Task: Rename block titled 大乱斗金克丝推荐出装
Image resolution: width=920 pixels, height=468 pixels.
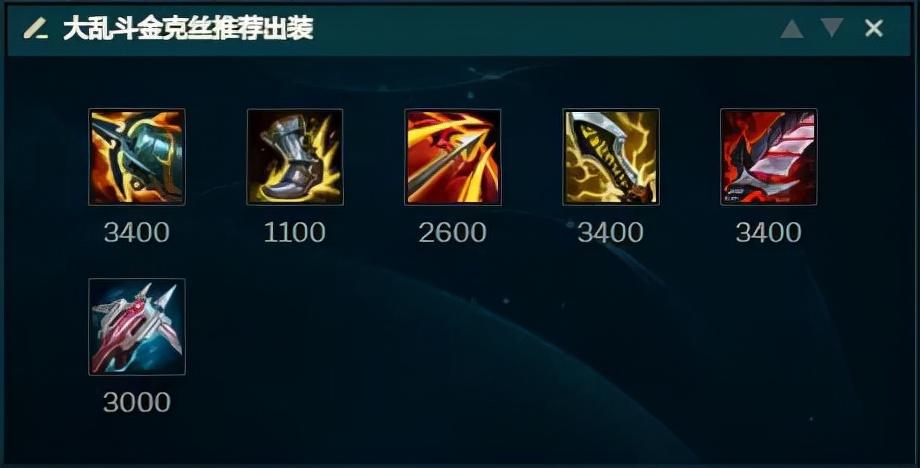Action: pos(188,28)
